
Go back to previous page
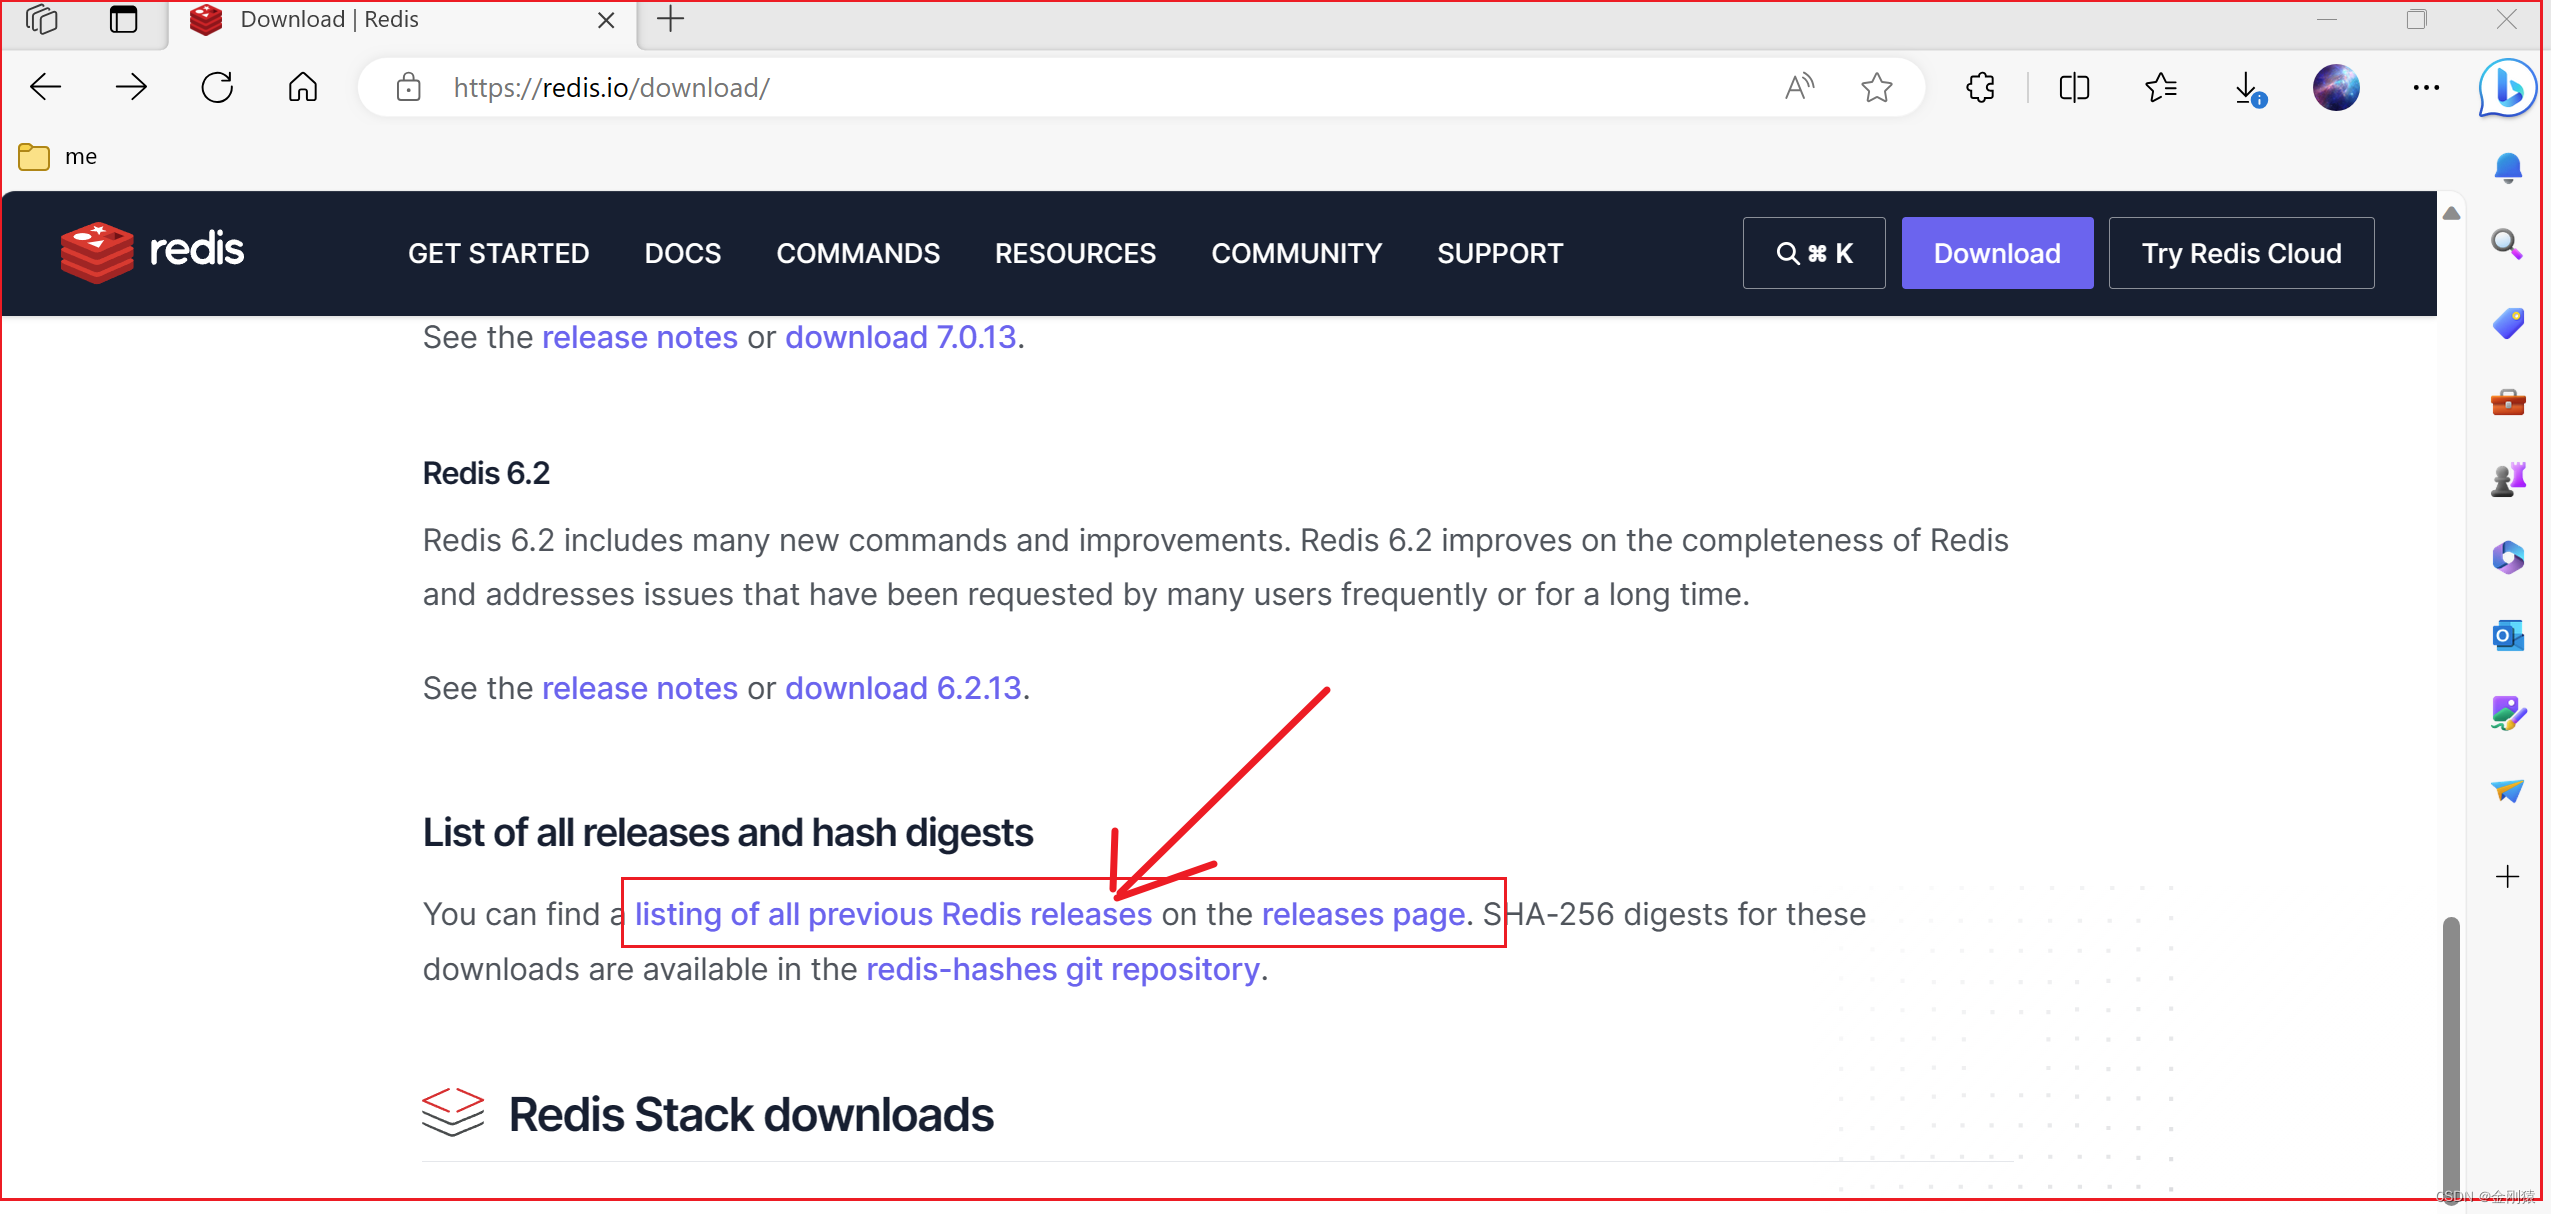click(46, 88)
